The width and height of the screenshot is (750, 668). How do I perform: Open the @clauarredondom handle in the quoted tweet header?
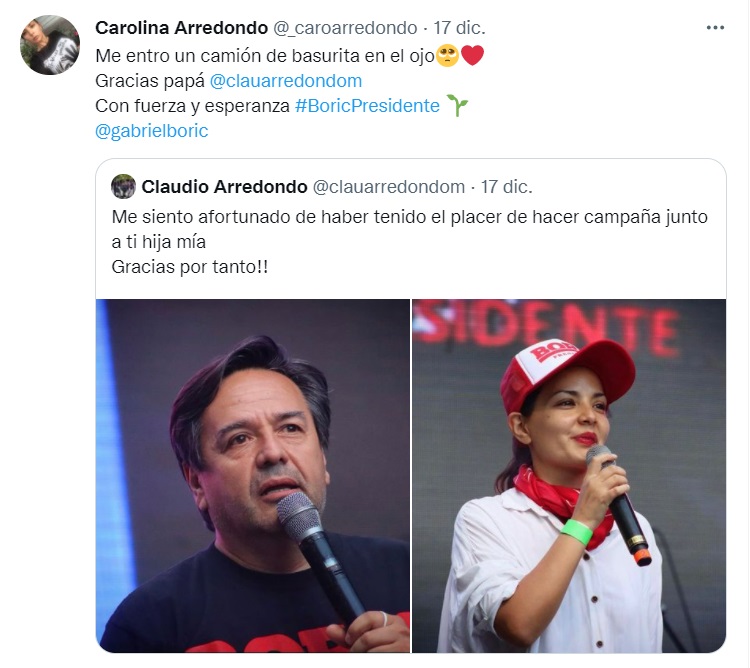(388, 186)
